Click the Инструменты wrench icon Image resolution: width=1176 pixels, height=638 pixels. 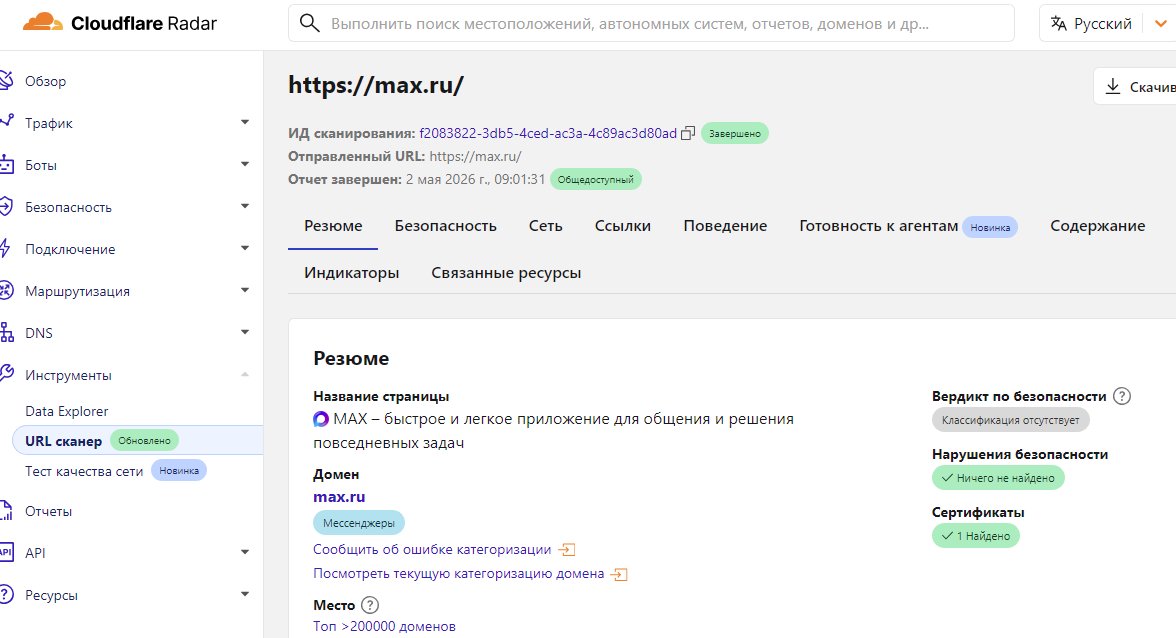tap(6, 374)
